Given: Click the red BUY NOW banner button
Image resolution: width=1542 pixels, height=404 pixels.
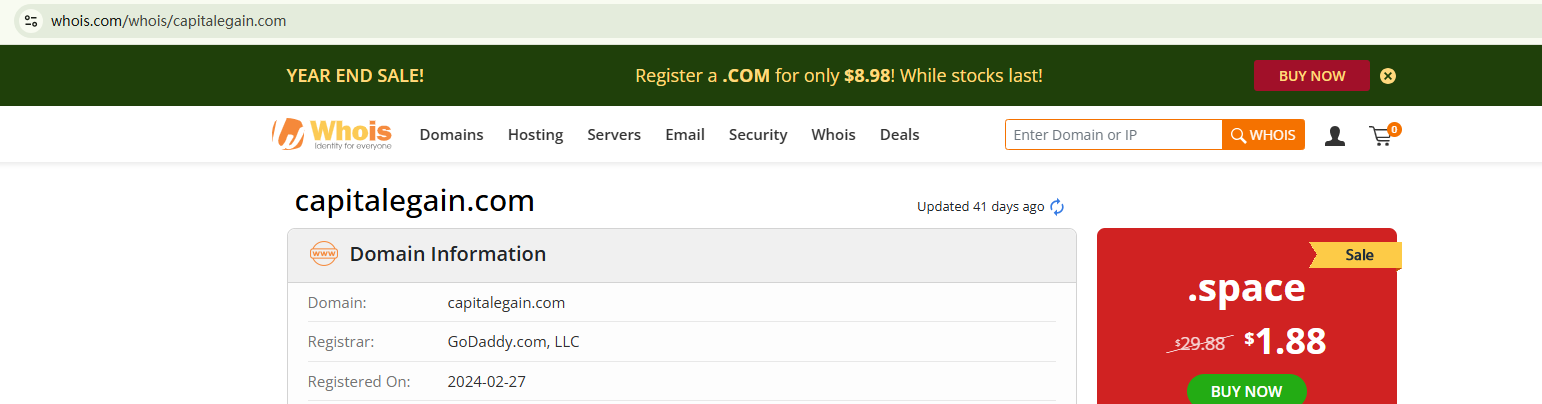Looking at the screenshot, I should click(1311, 76).
